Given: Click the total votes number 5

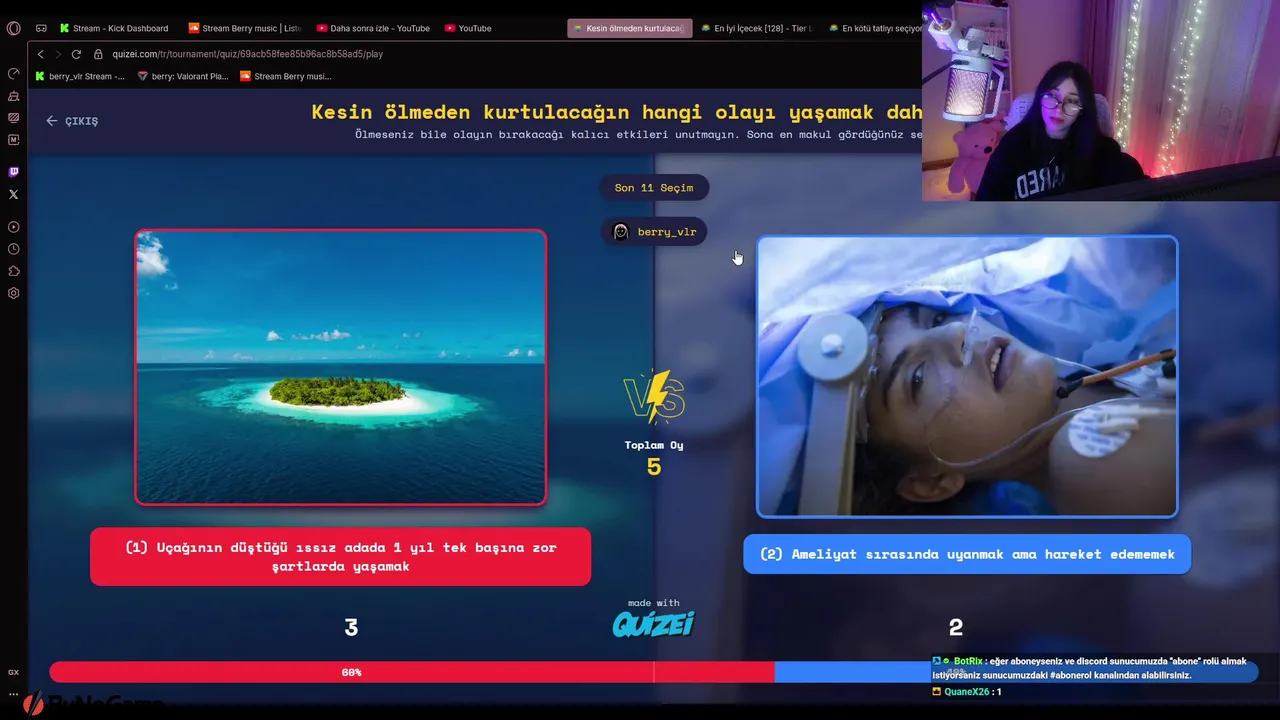Looking at the screenshot, I should coord(654,467).
